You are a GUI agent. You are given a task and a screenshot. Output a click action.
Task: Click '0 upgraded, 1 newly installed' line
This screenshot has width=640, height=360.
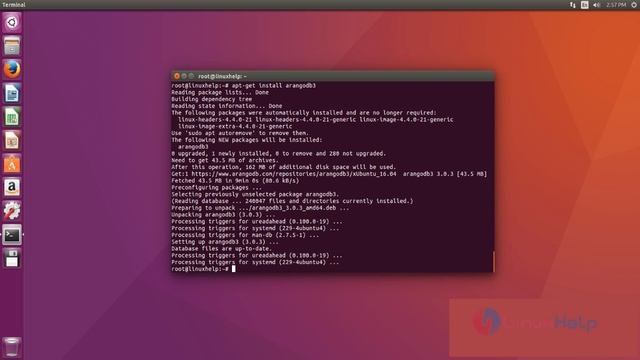point(279,153)
